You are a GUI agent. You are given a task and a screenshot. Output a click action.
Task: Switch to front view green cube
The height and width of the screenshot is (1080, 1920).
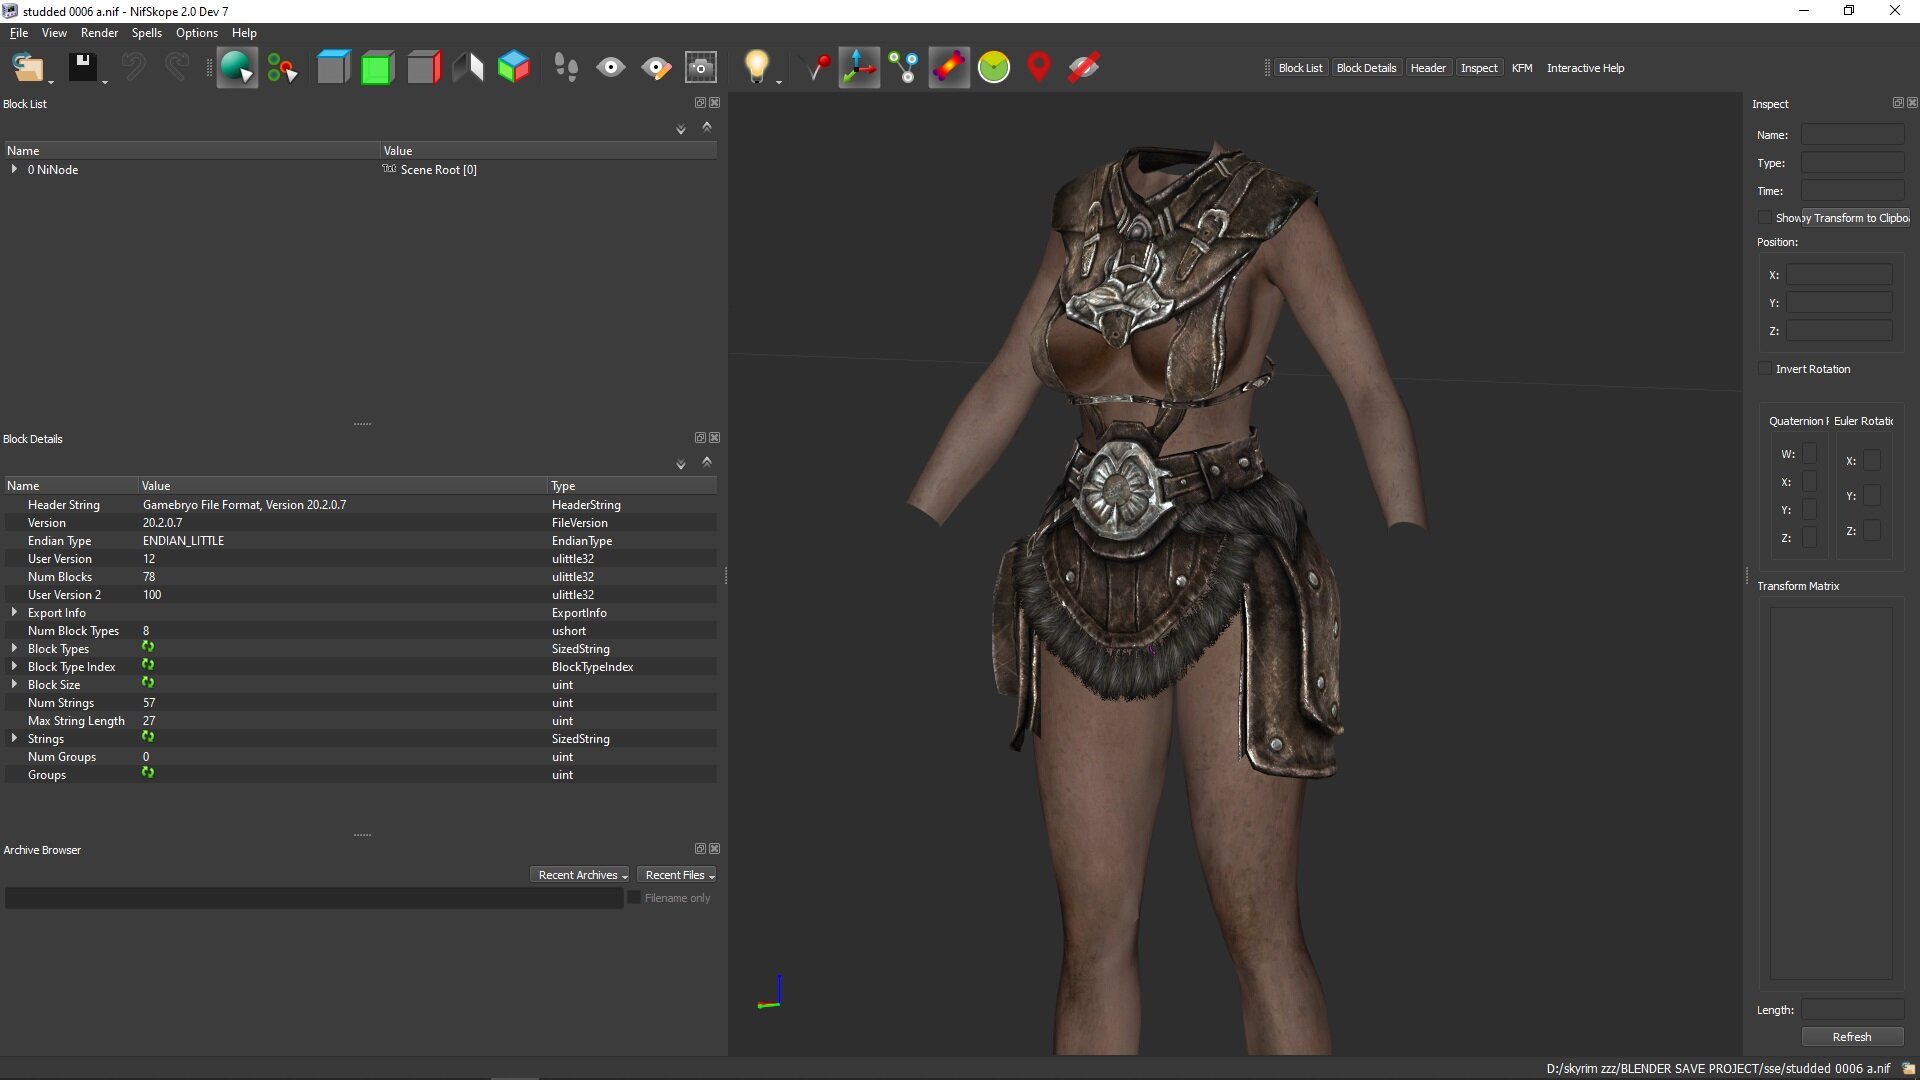click(378, 68)
